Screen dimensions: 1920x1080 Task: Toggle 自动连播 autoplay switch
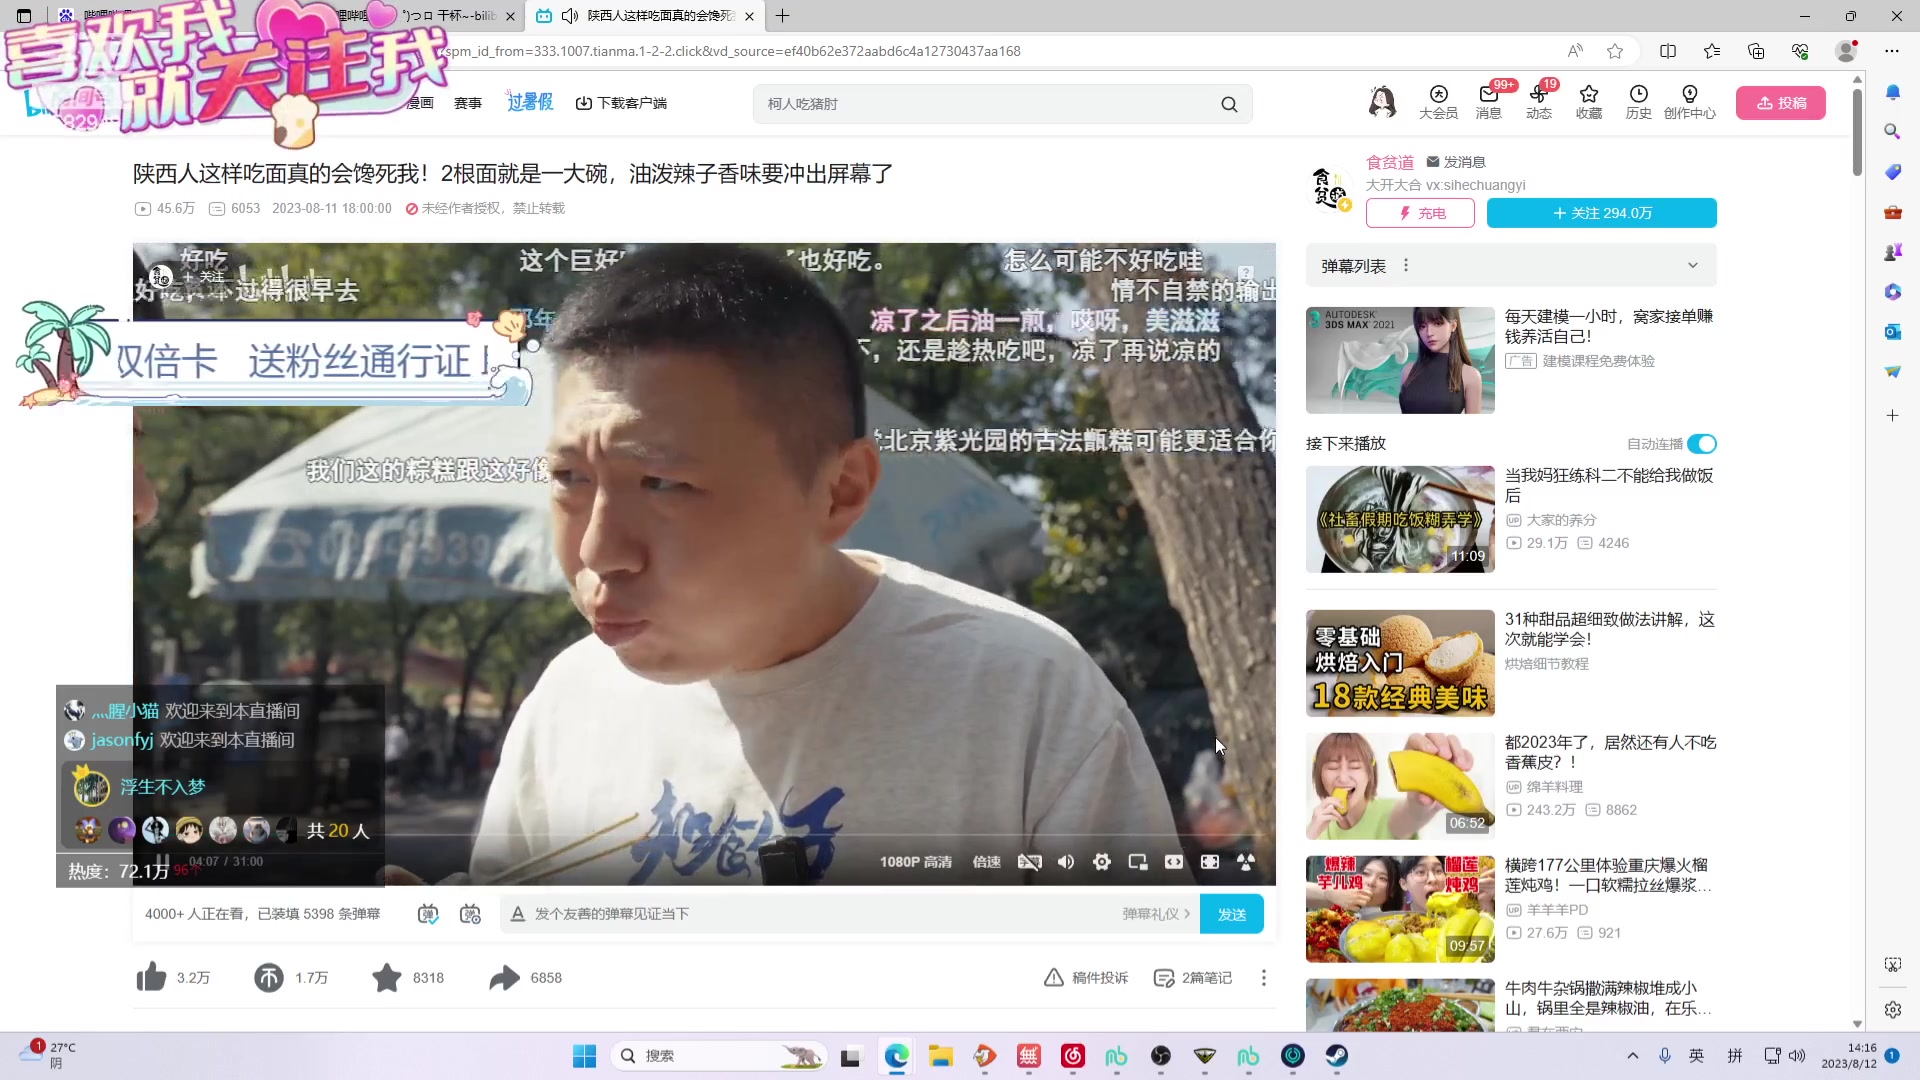coord(1702,444)
